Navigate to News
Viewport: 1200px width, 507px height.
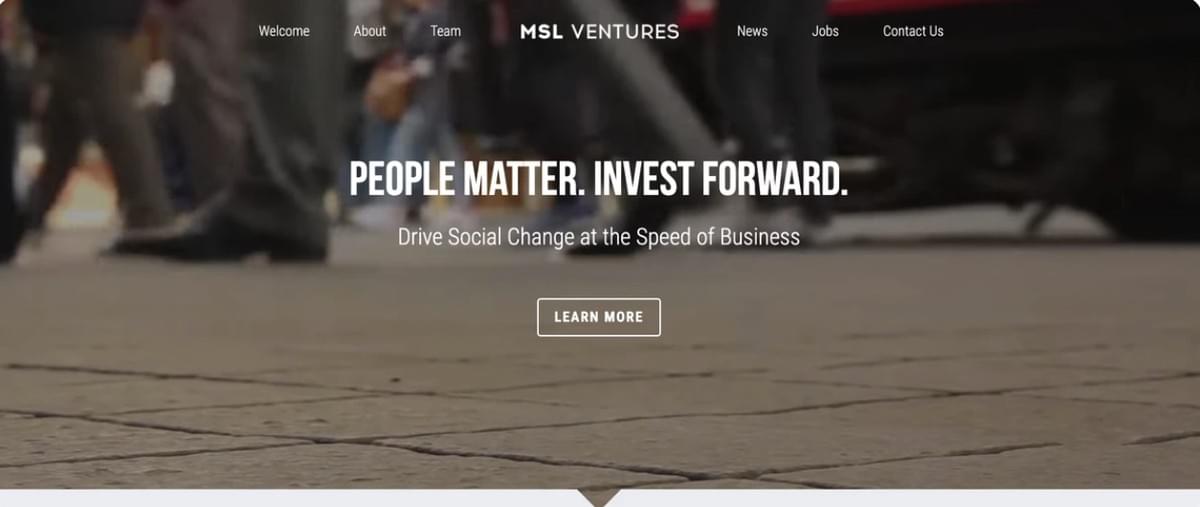click(x=752, y=31)
